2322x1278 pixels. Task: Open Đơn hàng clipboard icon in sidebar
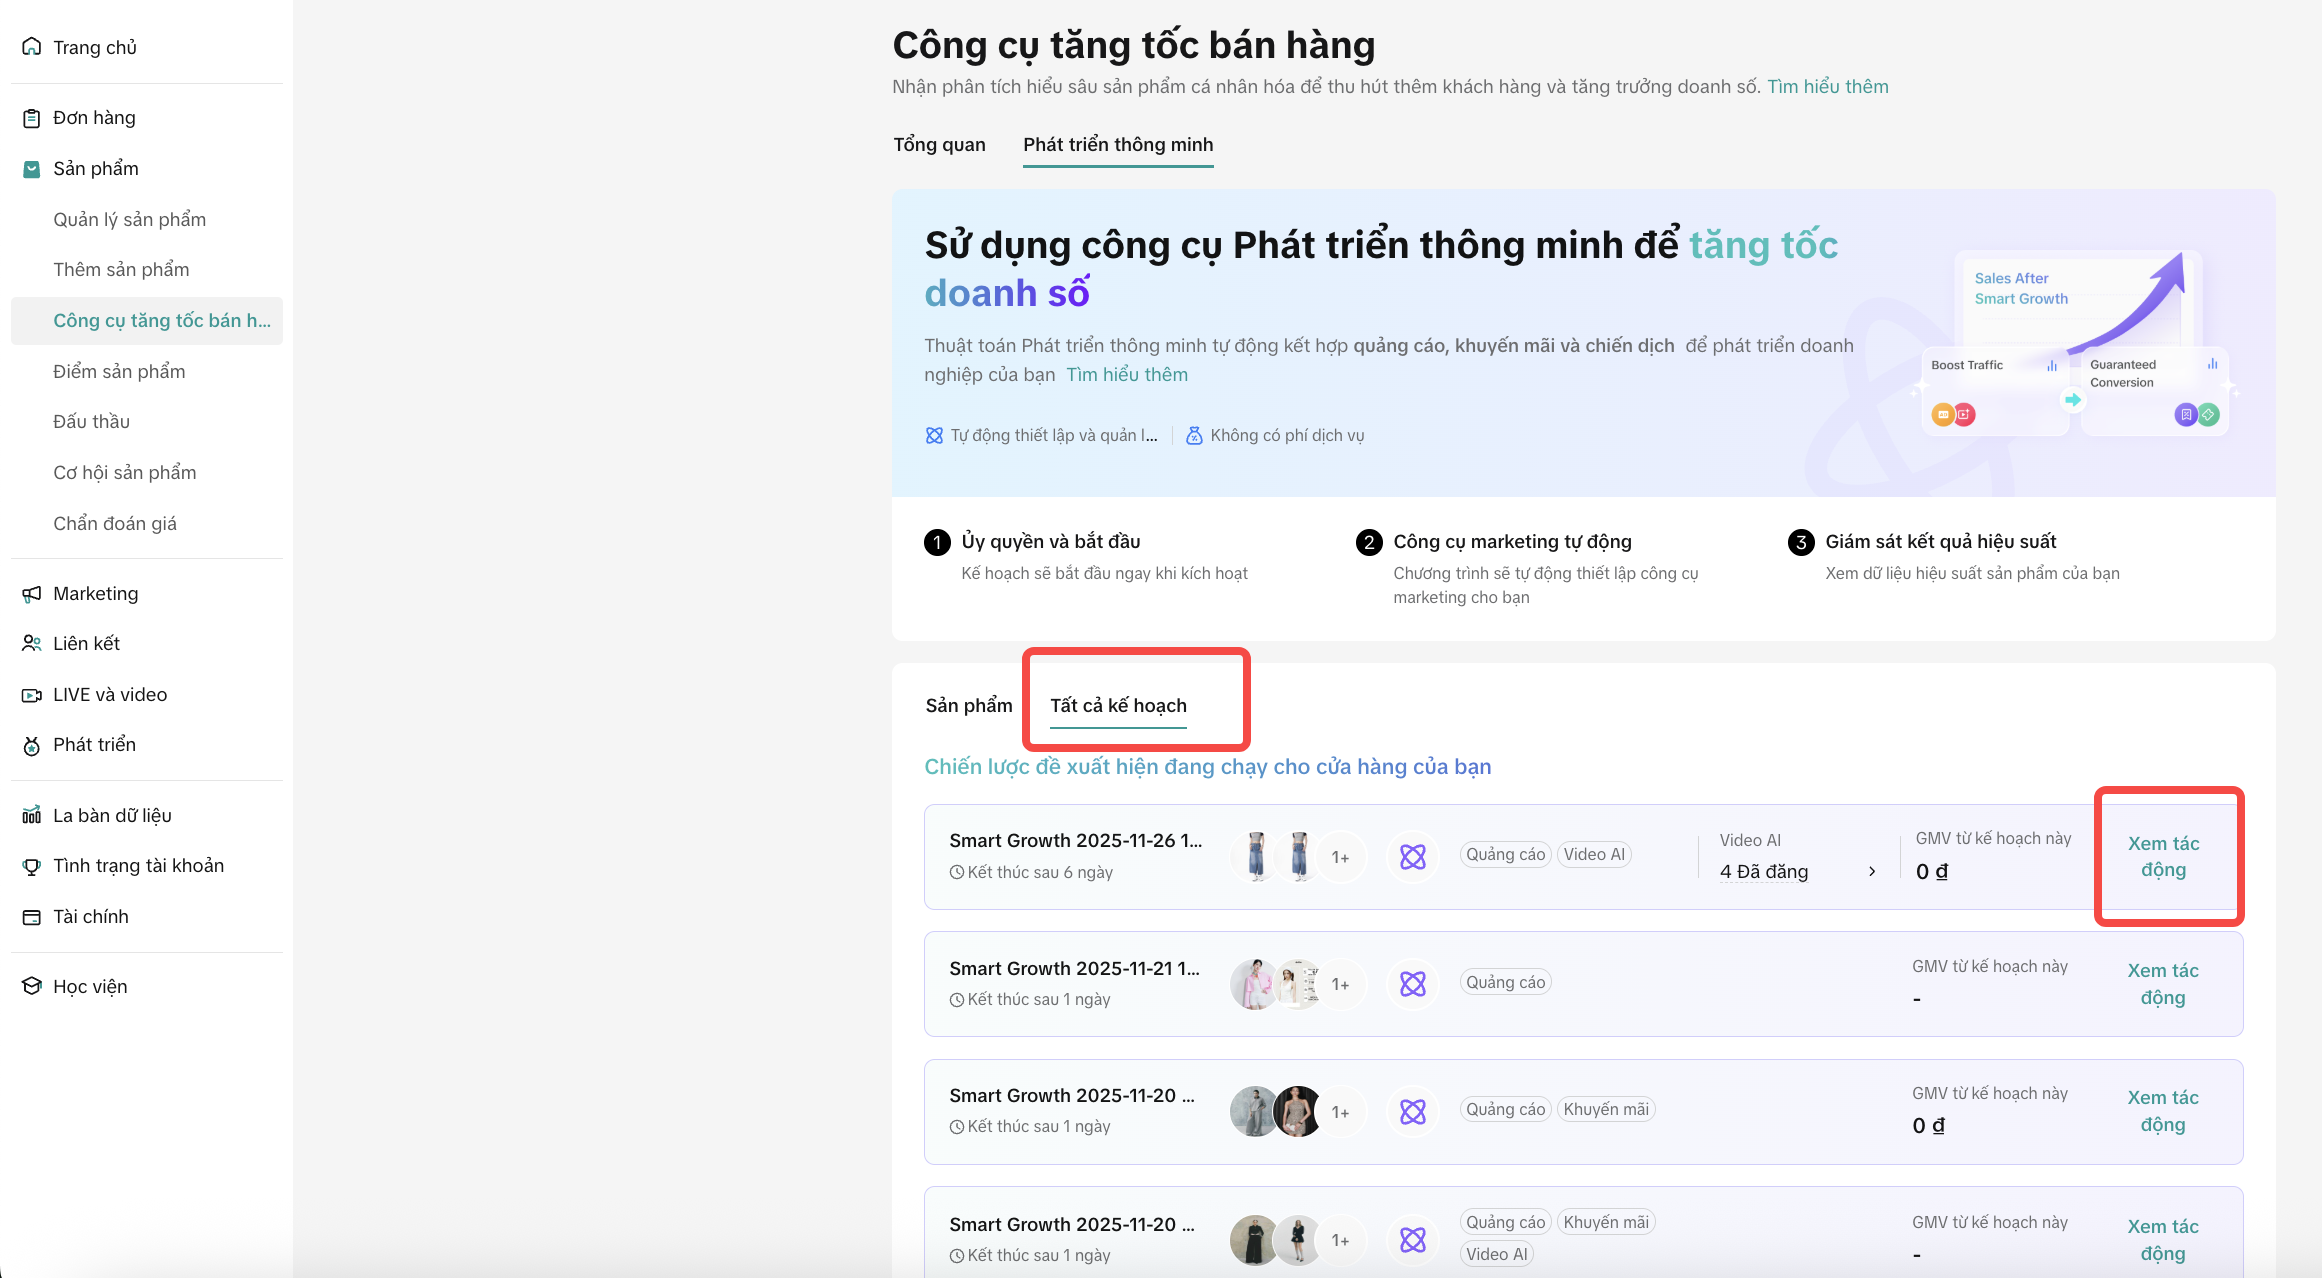pos(32,118)
